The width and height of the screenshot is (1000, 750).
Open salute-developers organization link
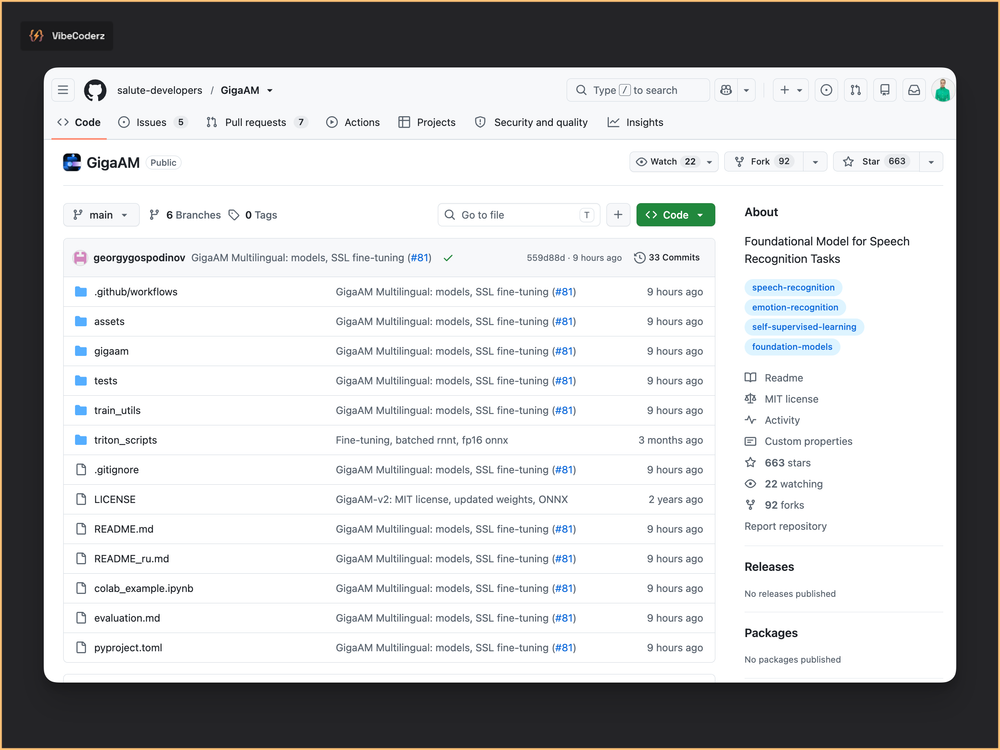tap(159, 91)
